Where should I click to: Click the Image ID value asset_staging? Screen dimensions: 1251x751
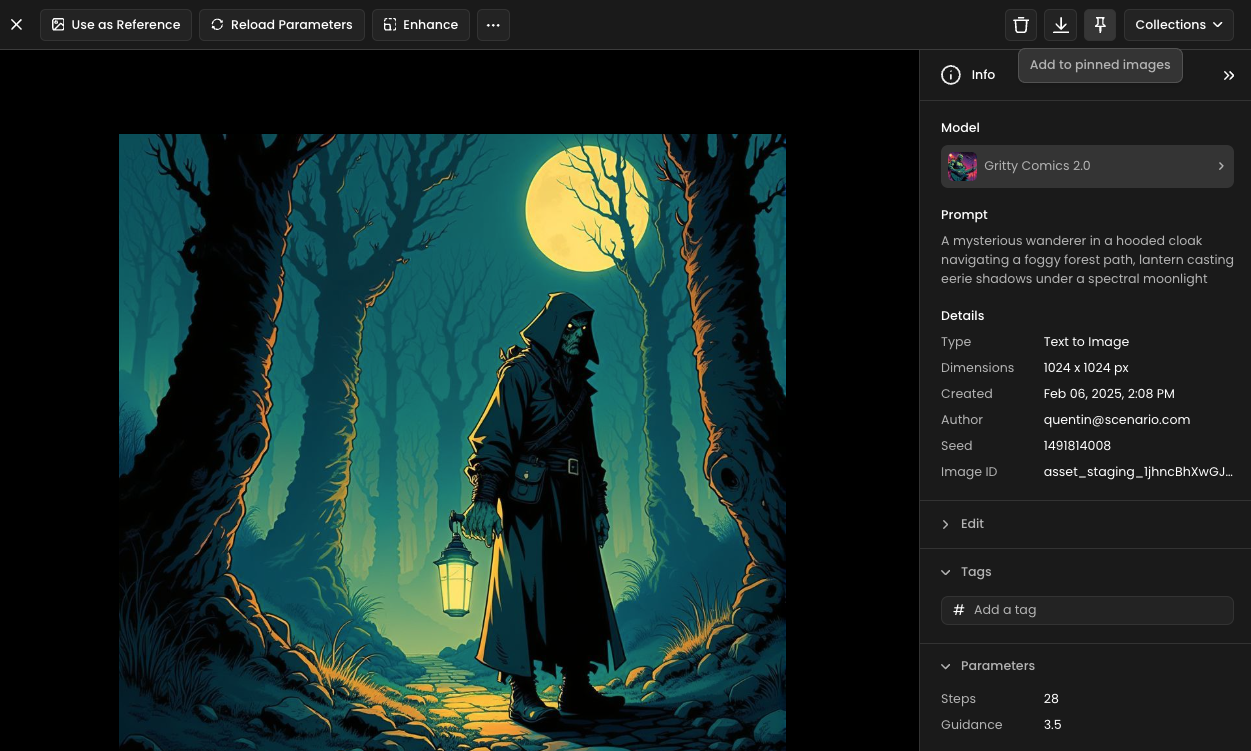pos(1138,472)
